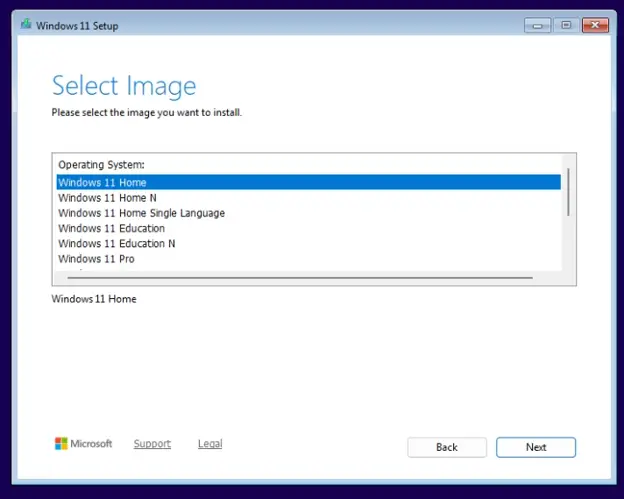Viewport: 624px width, 499px height.
Task: Click the Next button
Action: coord(536,447)
